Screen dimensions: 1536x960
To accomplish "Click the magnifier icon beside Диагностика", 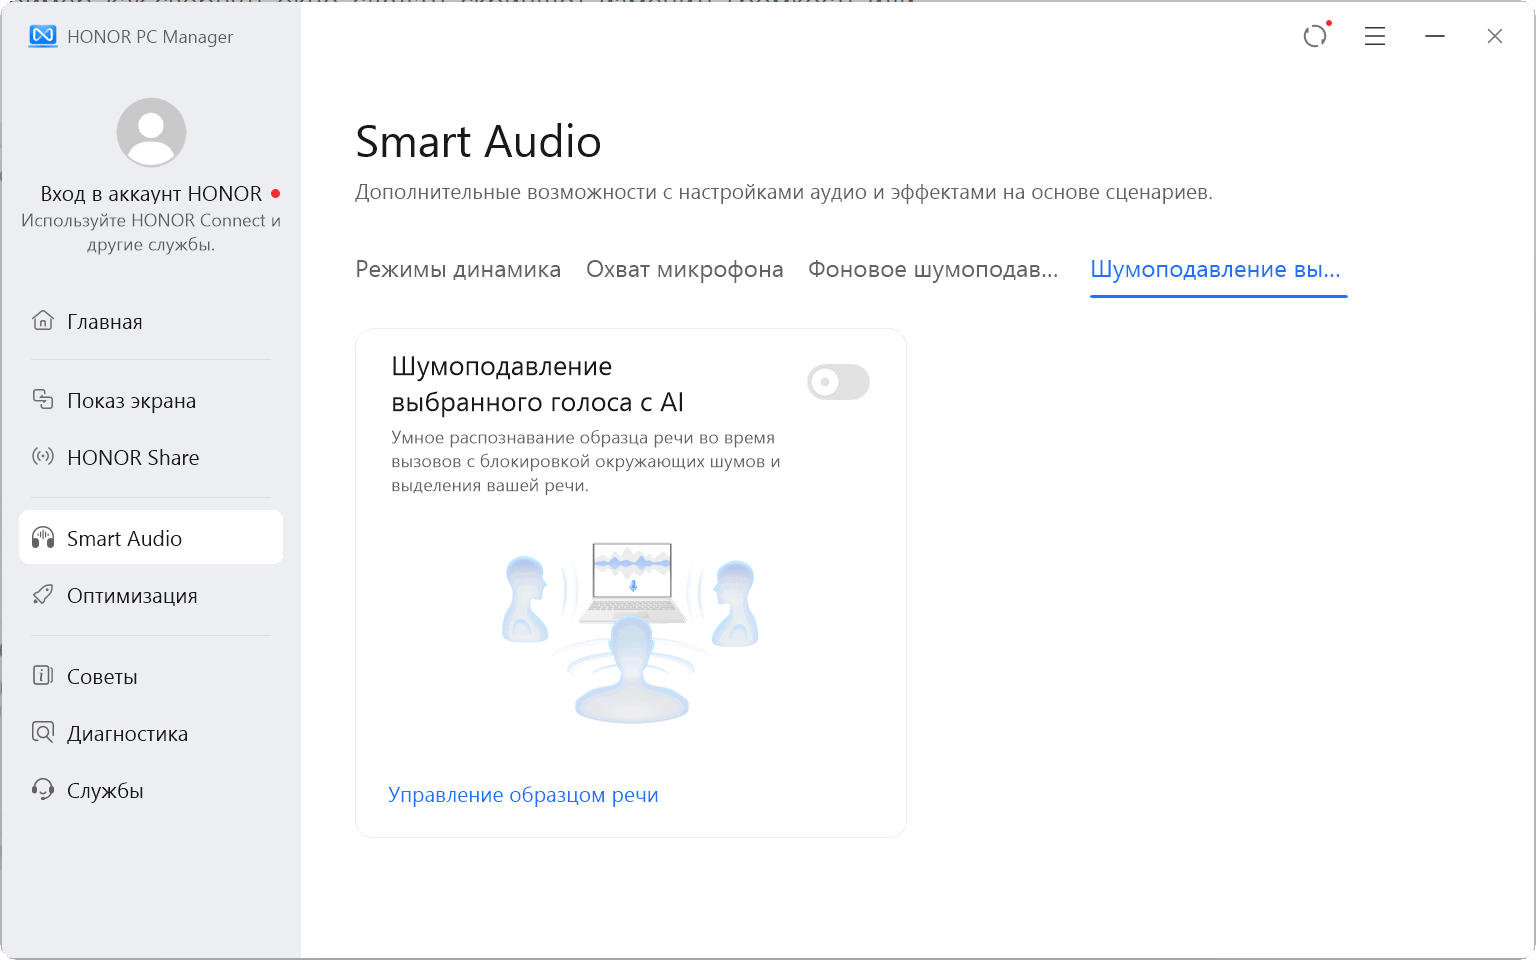I will click(43, 733).
